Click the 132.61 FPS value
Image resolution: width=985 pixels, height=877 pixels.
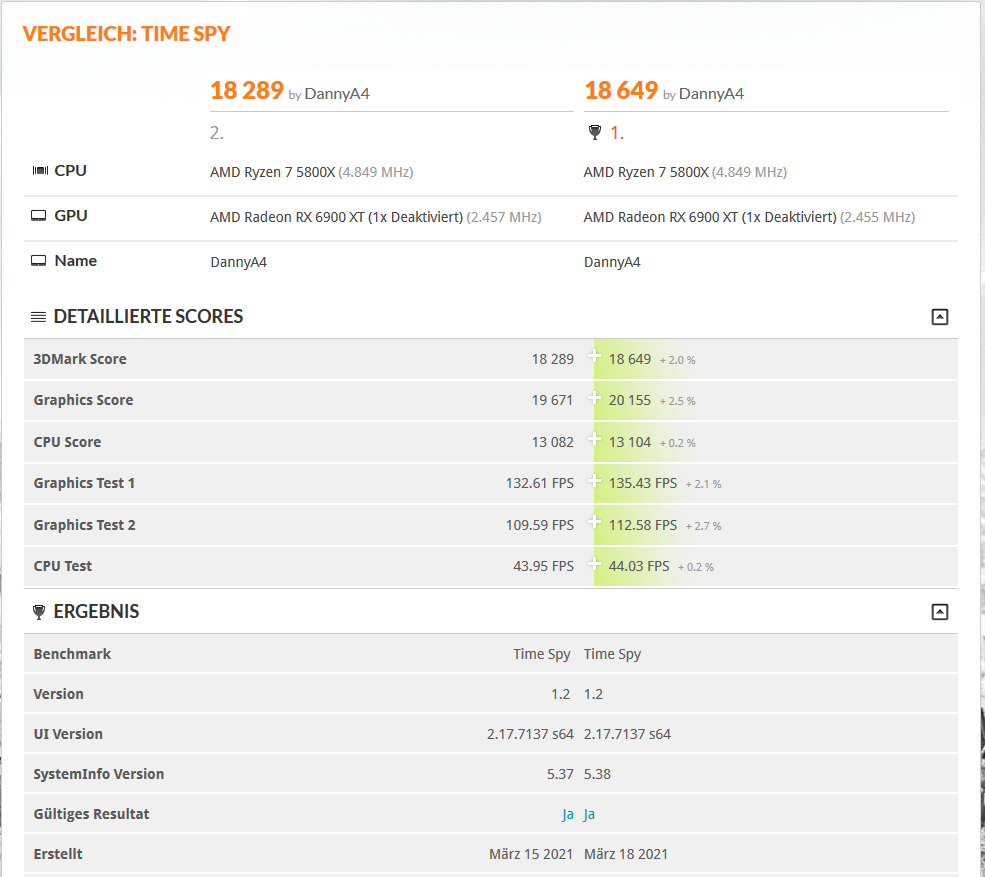click(x=540, y=483)
